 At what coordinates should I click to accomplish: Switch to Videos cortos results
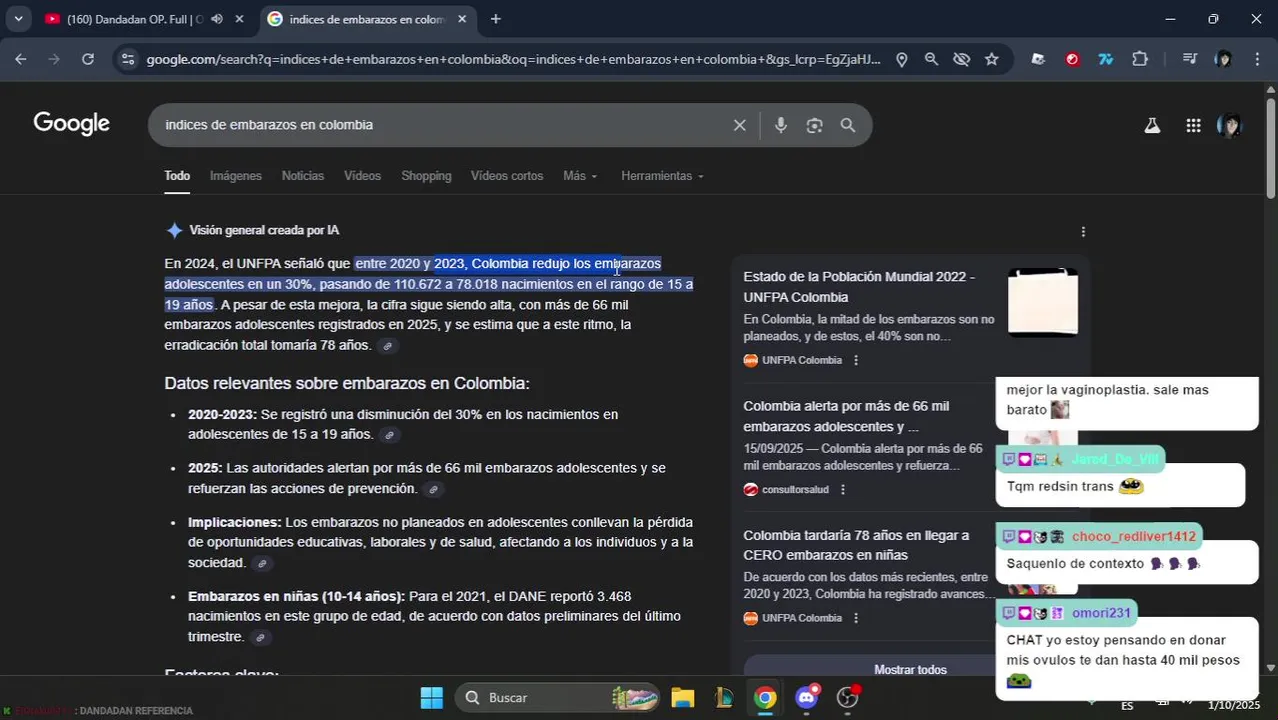click(507, 176)
